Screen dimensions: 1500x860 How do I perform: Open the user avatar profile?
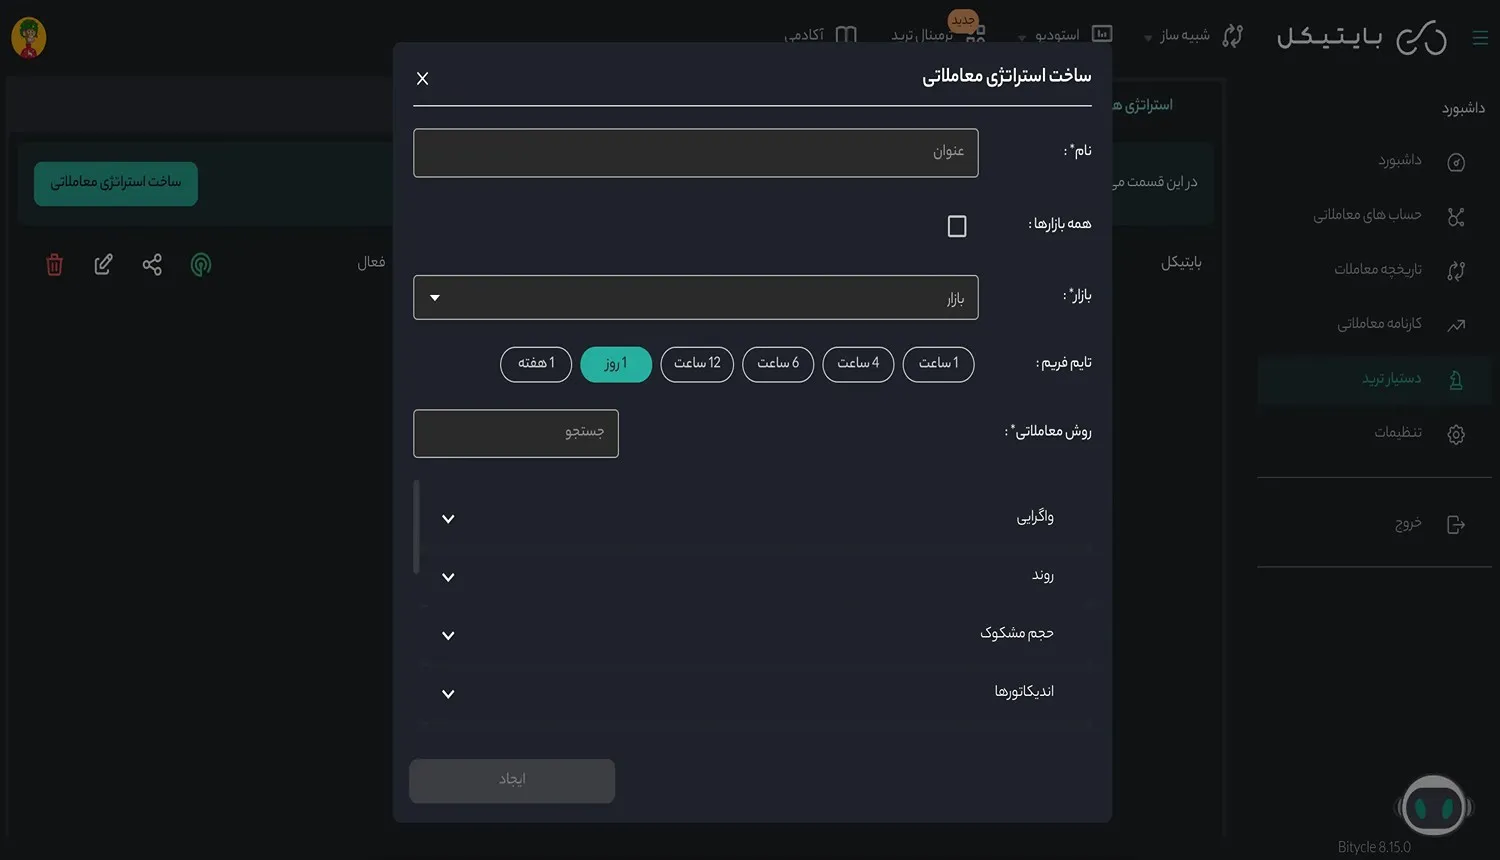pyautogui.click(x=28, y=38)
